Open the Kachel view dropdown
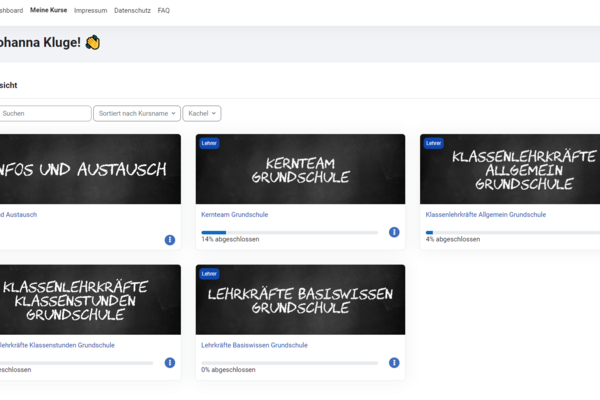Viewport: 600px width, 400px height. pos(201,114)
